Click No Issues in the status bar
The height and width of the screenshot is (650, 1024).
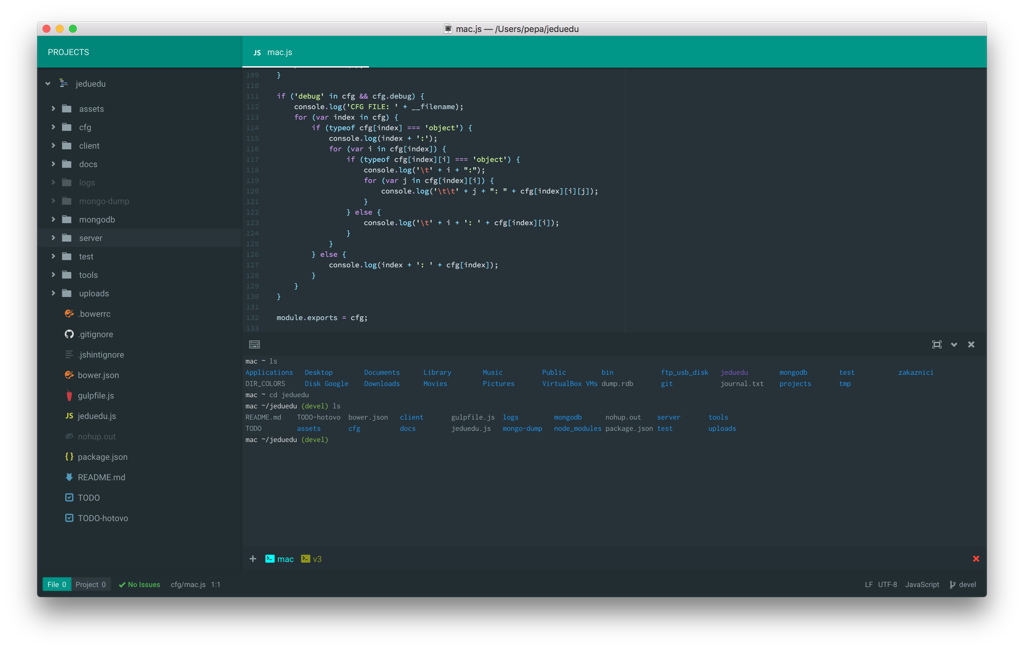[139, 584]
